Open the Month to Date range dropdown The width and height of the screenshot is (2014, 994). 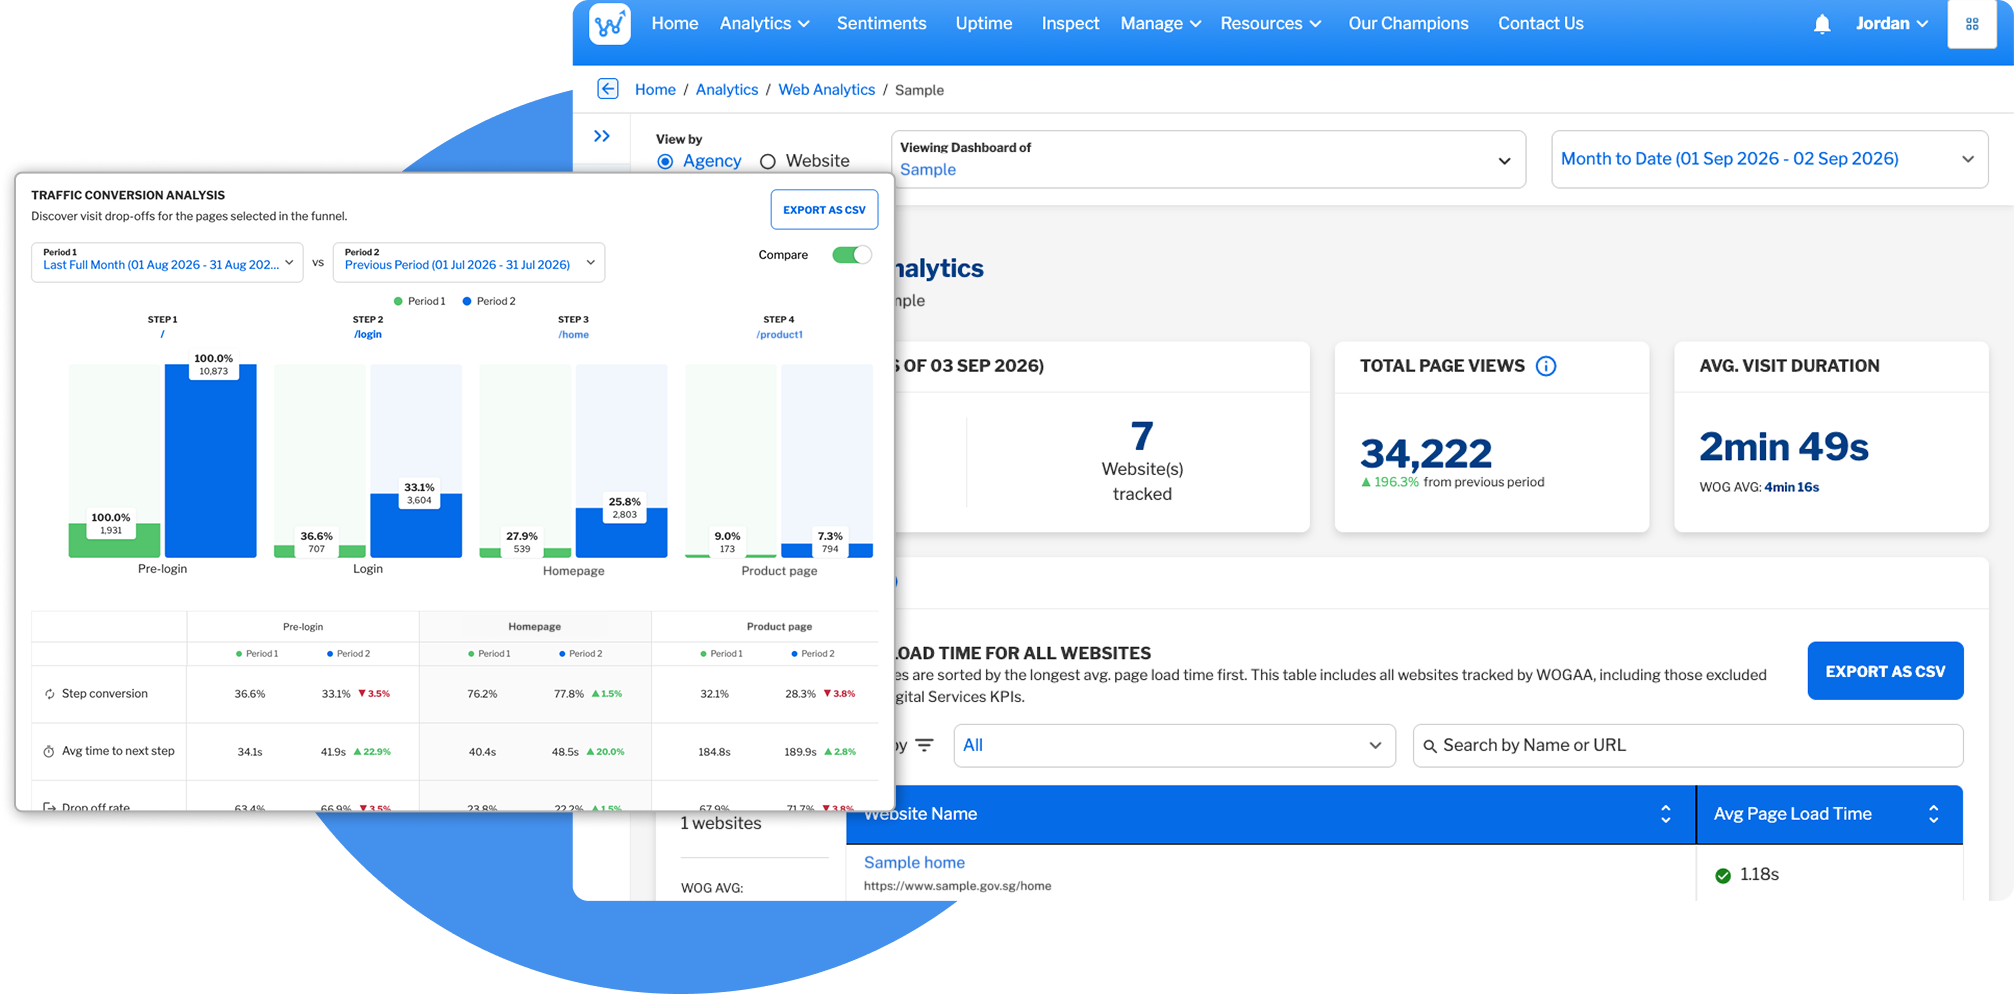[x=1769, y=159]
